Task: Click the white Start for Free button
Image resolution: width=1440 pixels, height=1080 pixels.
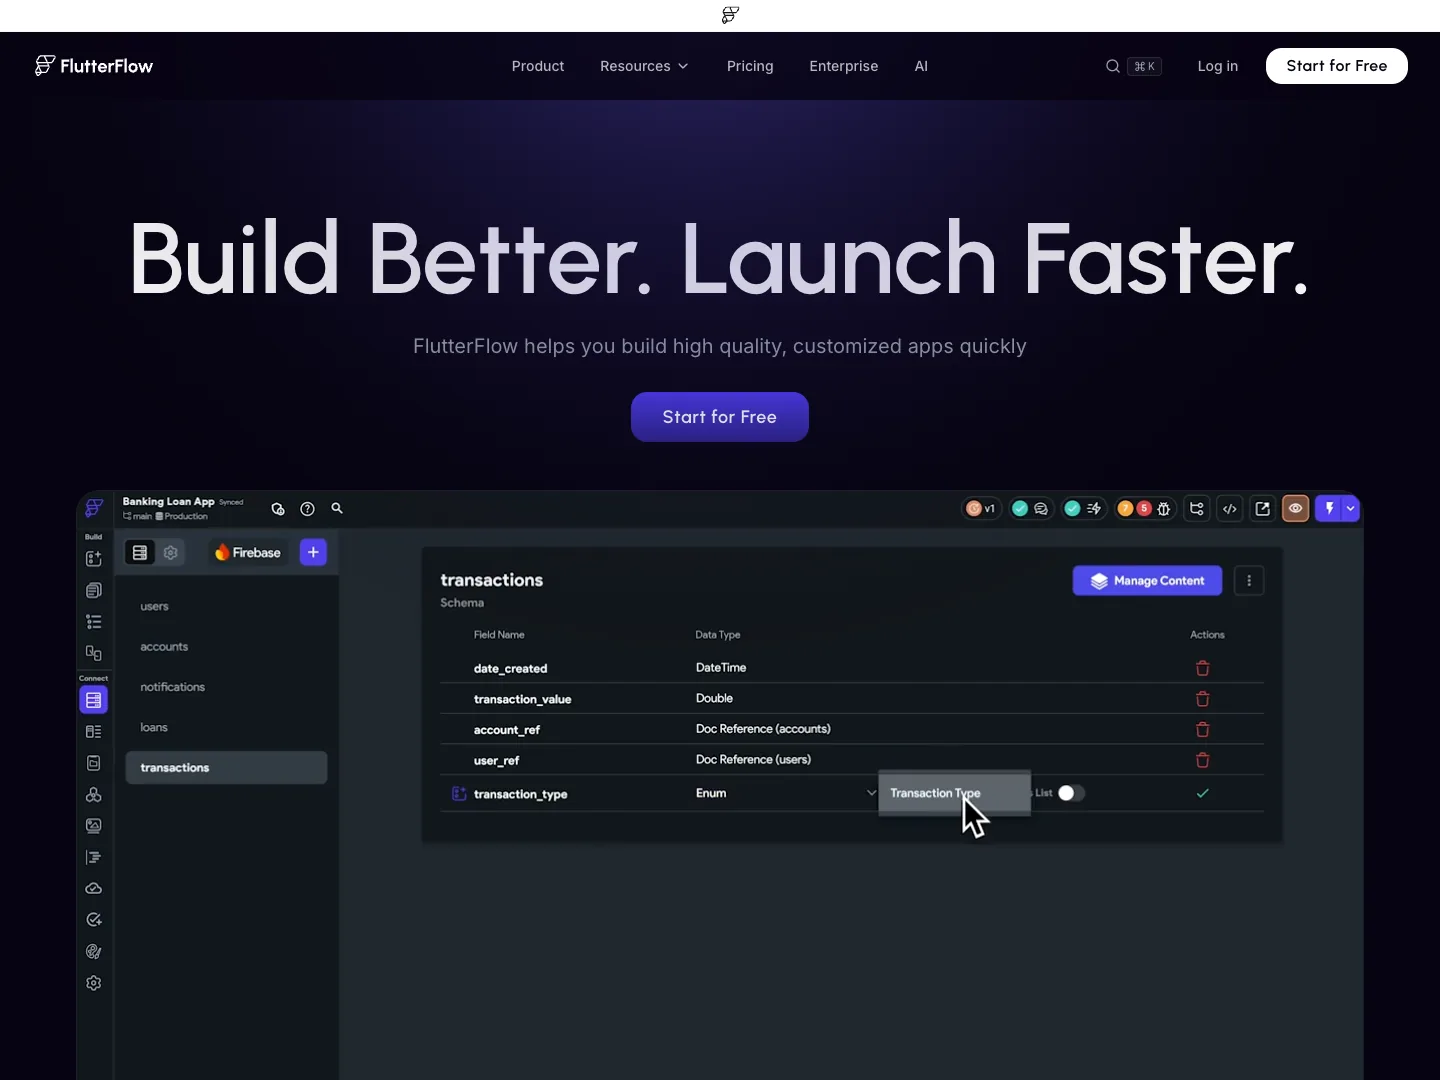Action: [1337, 66]
